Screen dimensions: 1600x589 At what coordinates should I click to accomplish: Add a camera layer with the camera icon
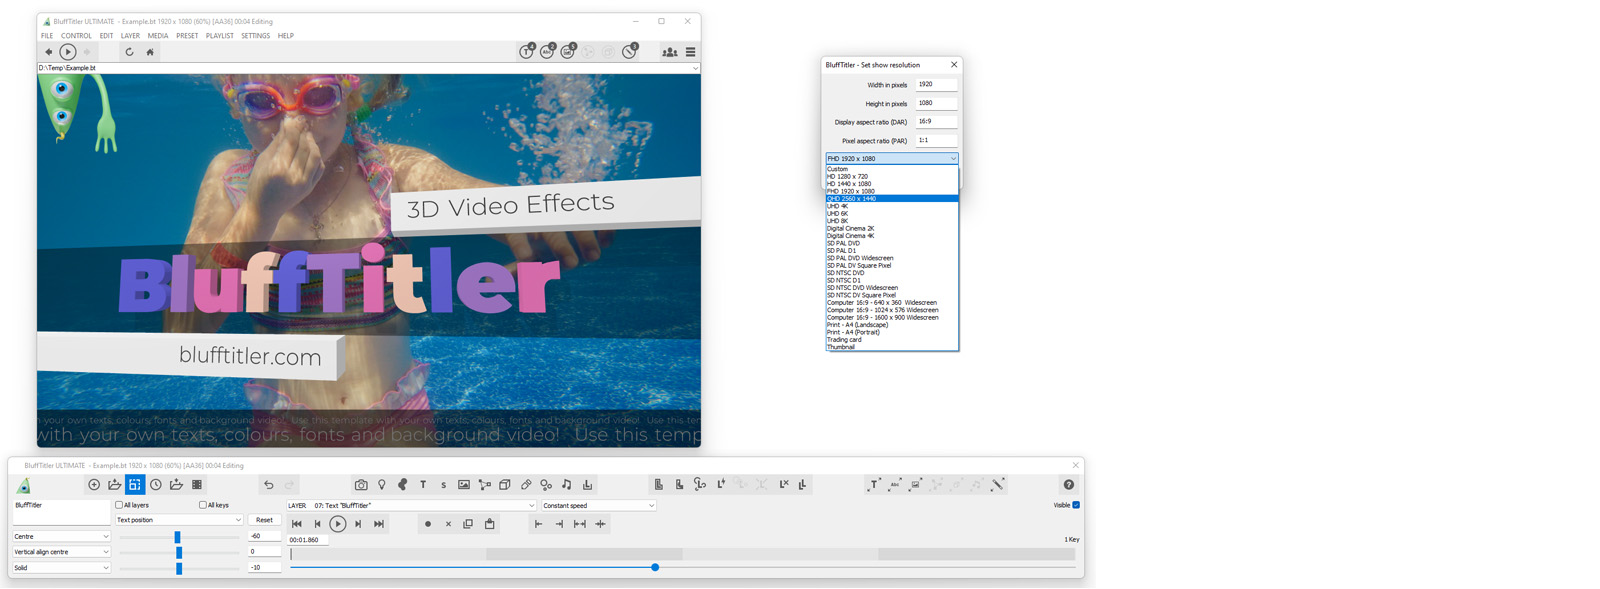[361, 485]
